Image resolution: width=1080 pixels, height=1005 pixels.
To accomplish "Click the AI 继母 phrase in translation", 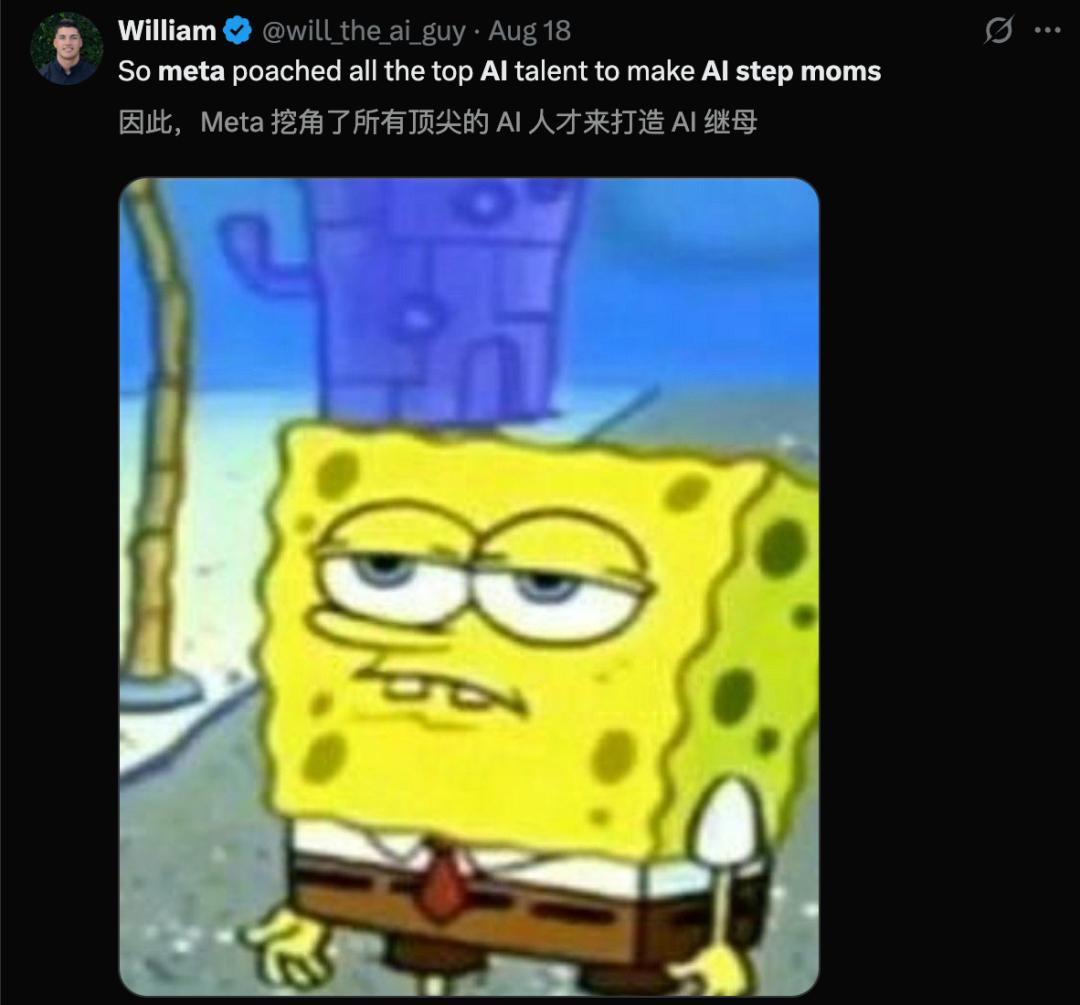I will tap(714, 123).
